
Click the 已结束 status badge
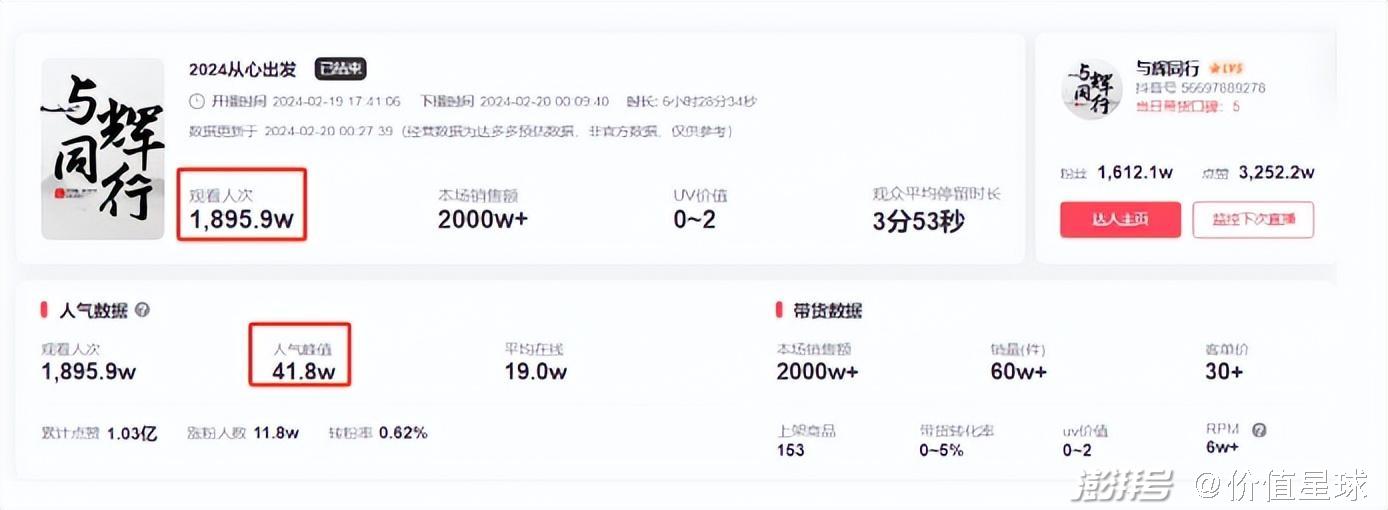click(x=341, y=69)
